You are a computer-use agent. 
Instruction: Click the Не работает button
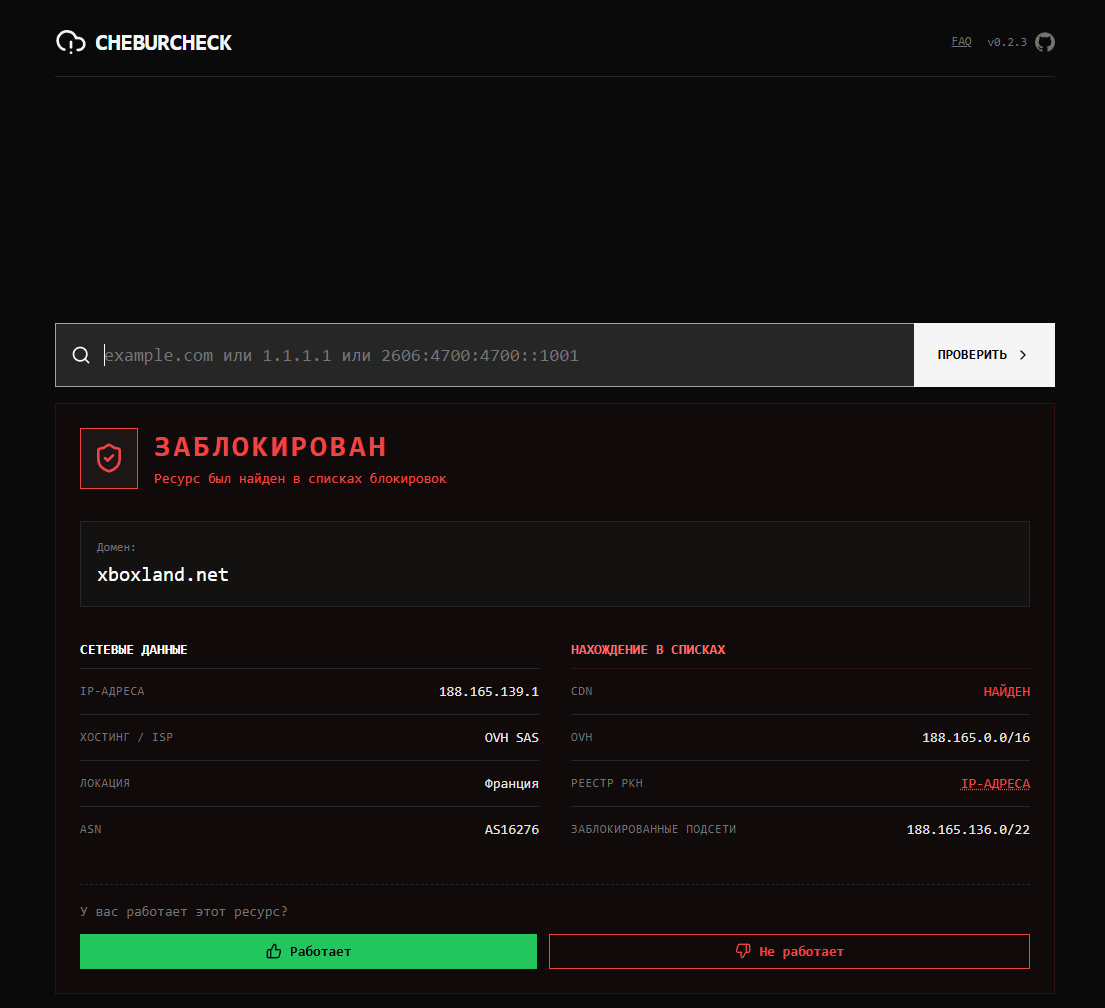click(789, 952)
